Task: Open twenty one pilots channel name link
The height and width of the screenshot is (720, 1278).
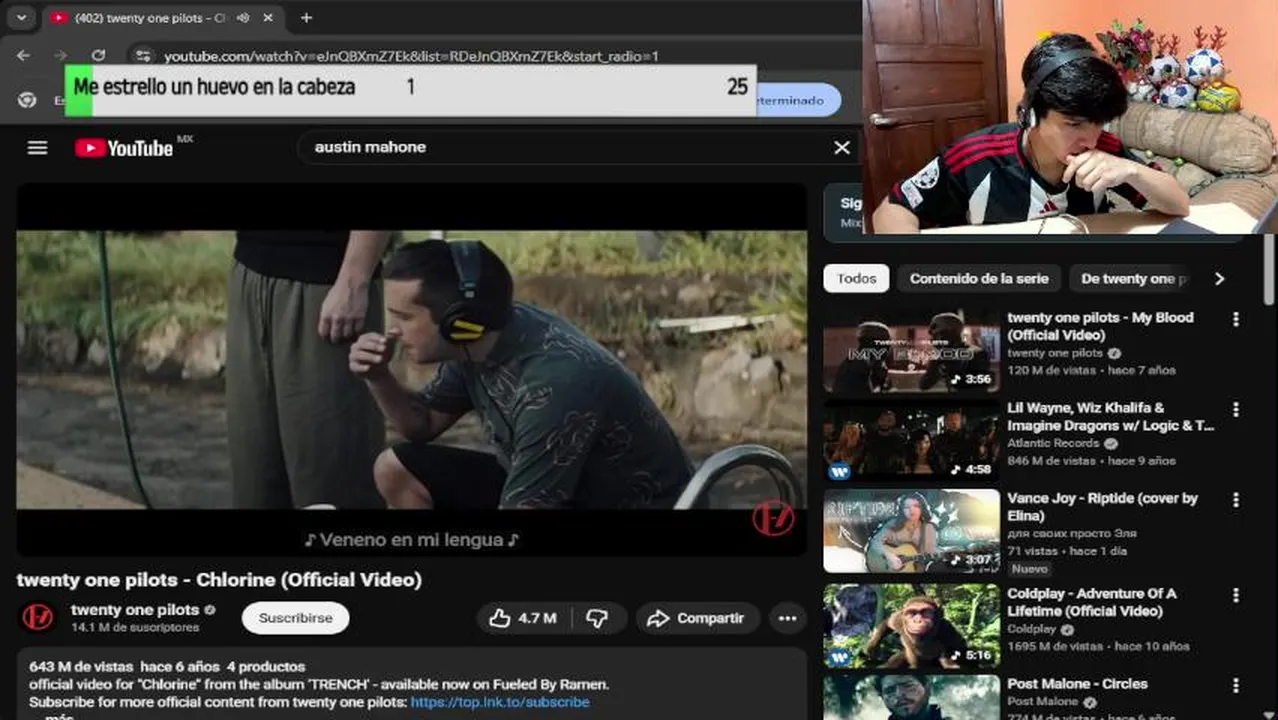Action: click(x=135, y=609)
